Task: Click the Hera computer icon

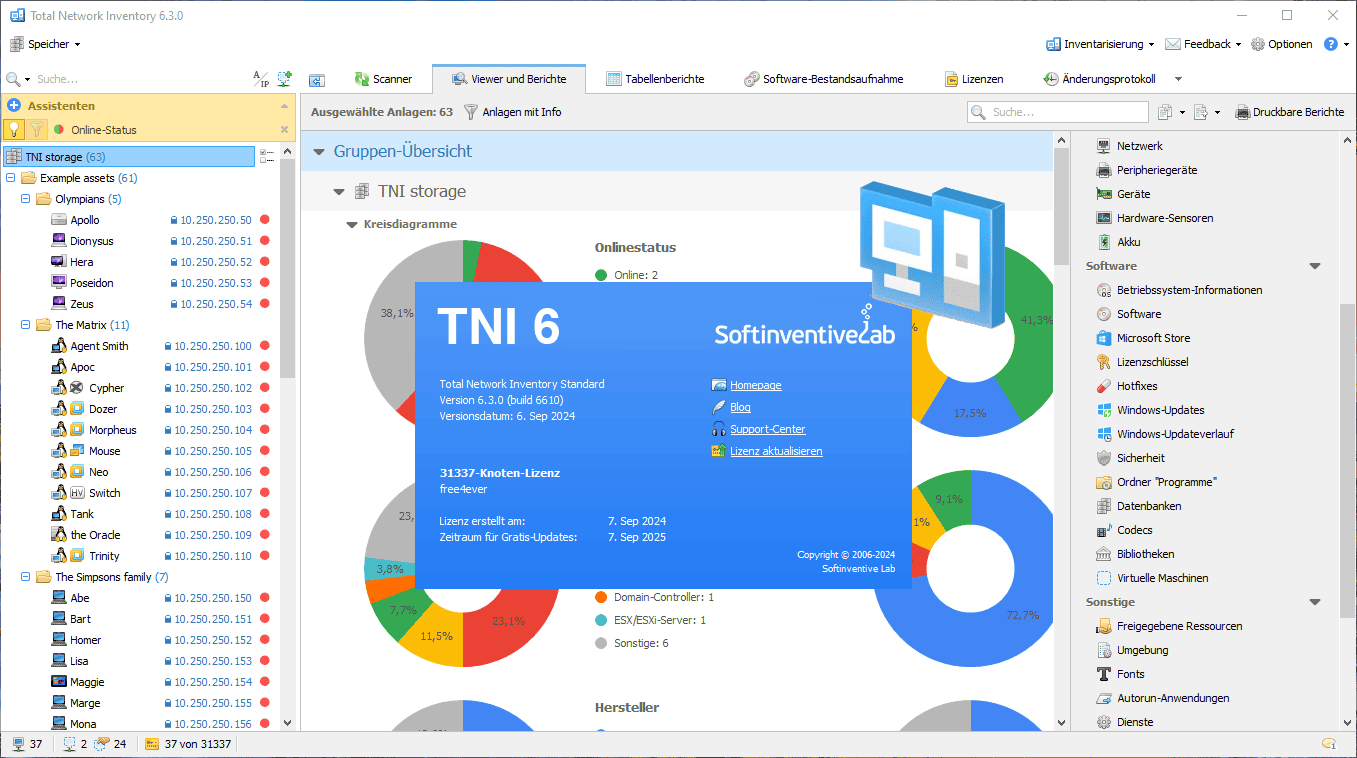Action: pos(58,262)
